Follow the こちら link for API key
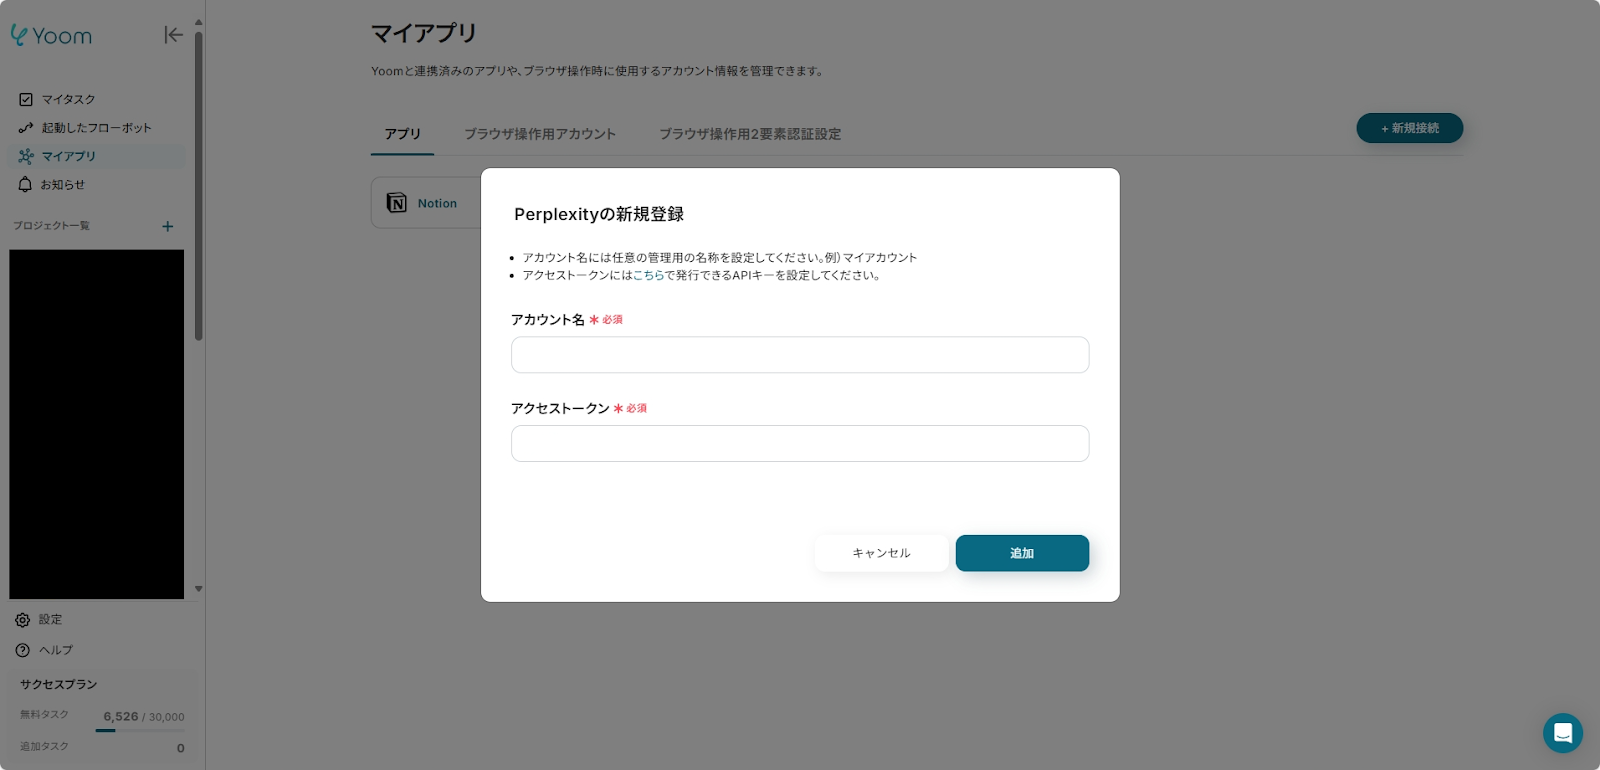Screen dimensions: 1600x770 (648, 276)
